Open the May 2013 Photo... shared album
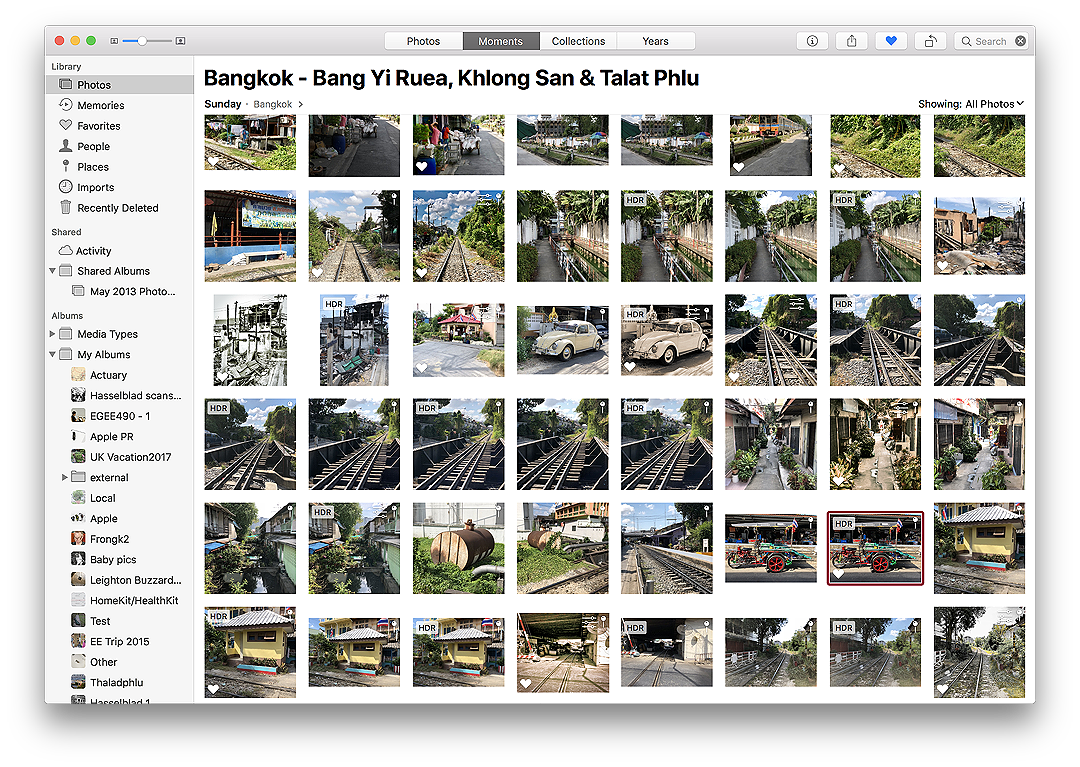1080x767 pixels. pyautogui.click(x=120, y=291)
